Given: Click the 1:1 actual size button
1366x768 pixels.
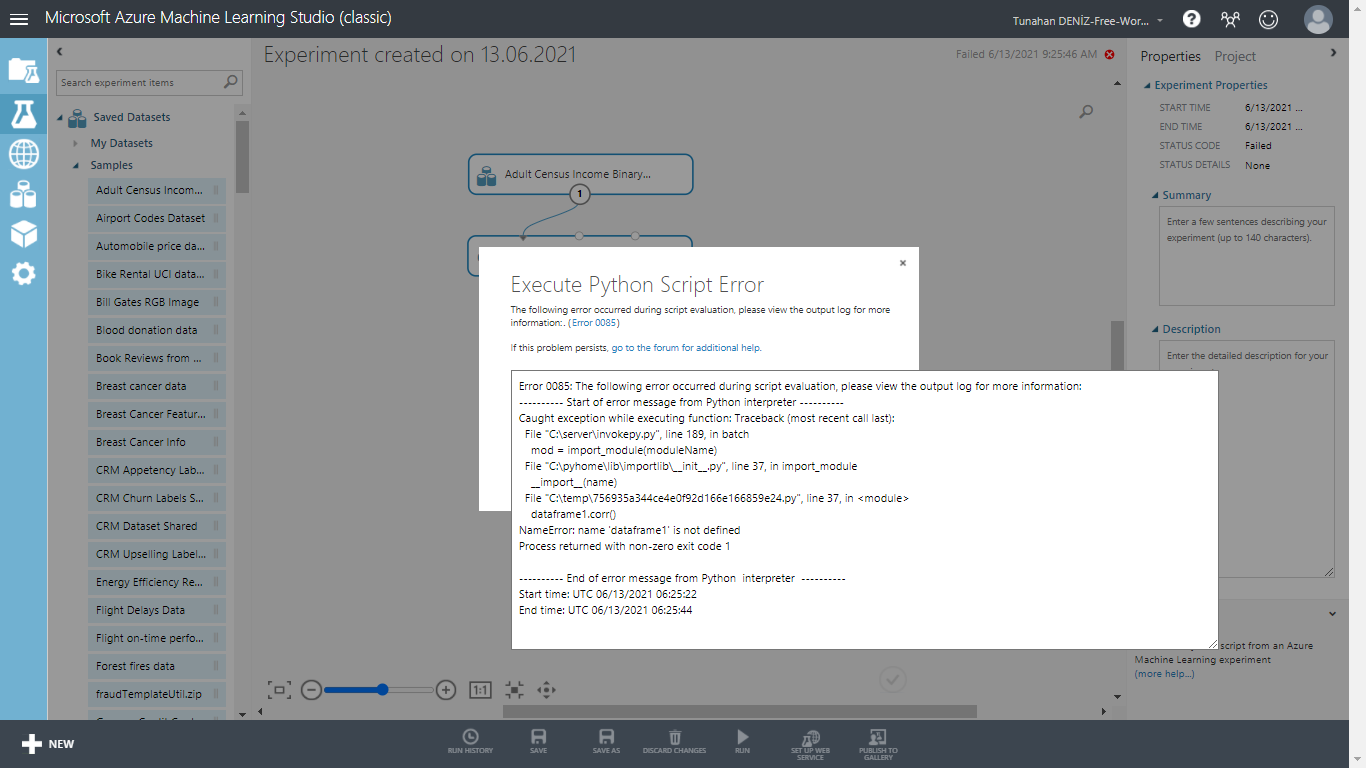Looking at the screenshot, I should (480, 689).
